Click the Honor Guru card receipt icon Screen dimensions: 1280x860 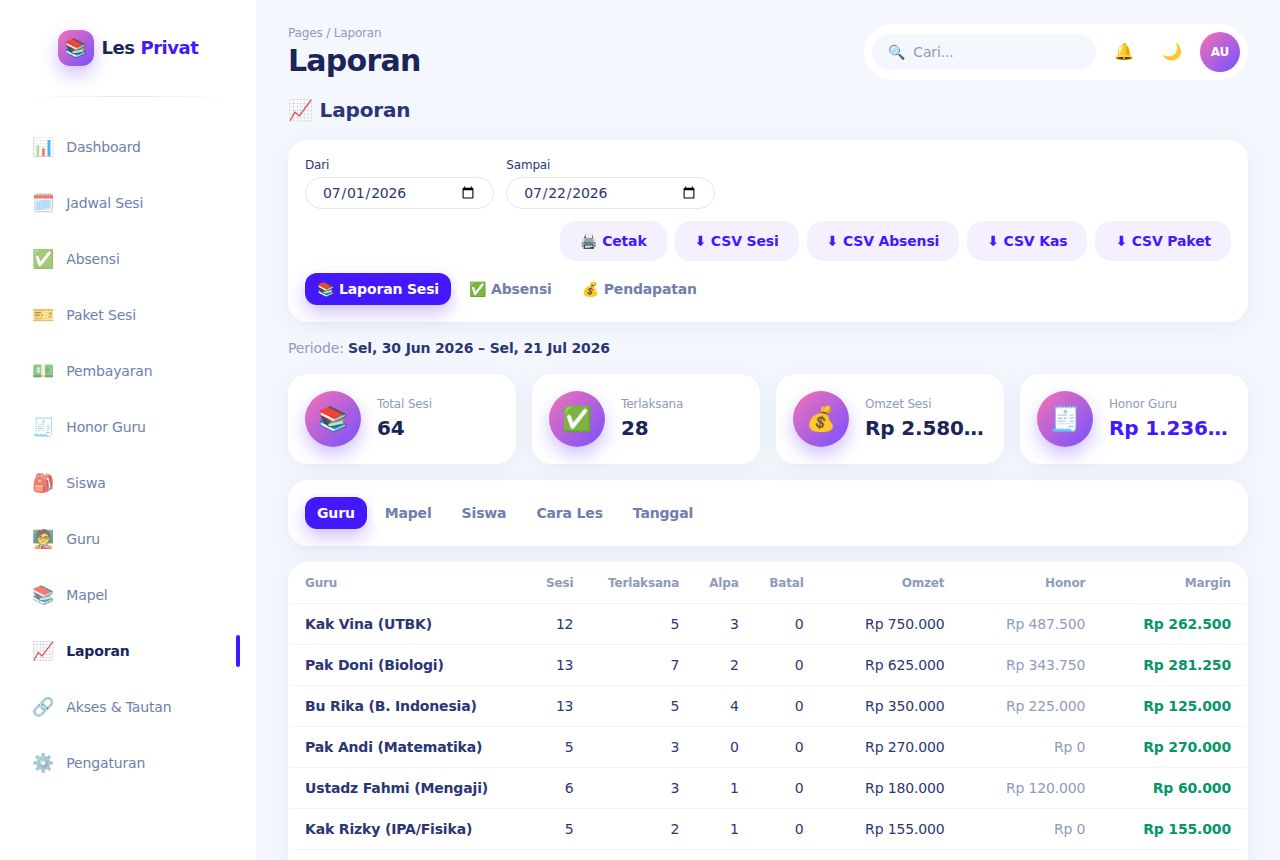pyautogui.click(x=1065, y=419)
